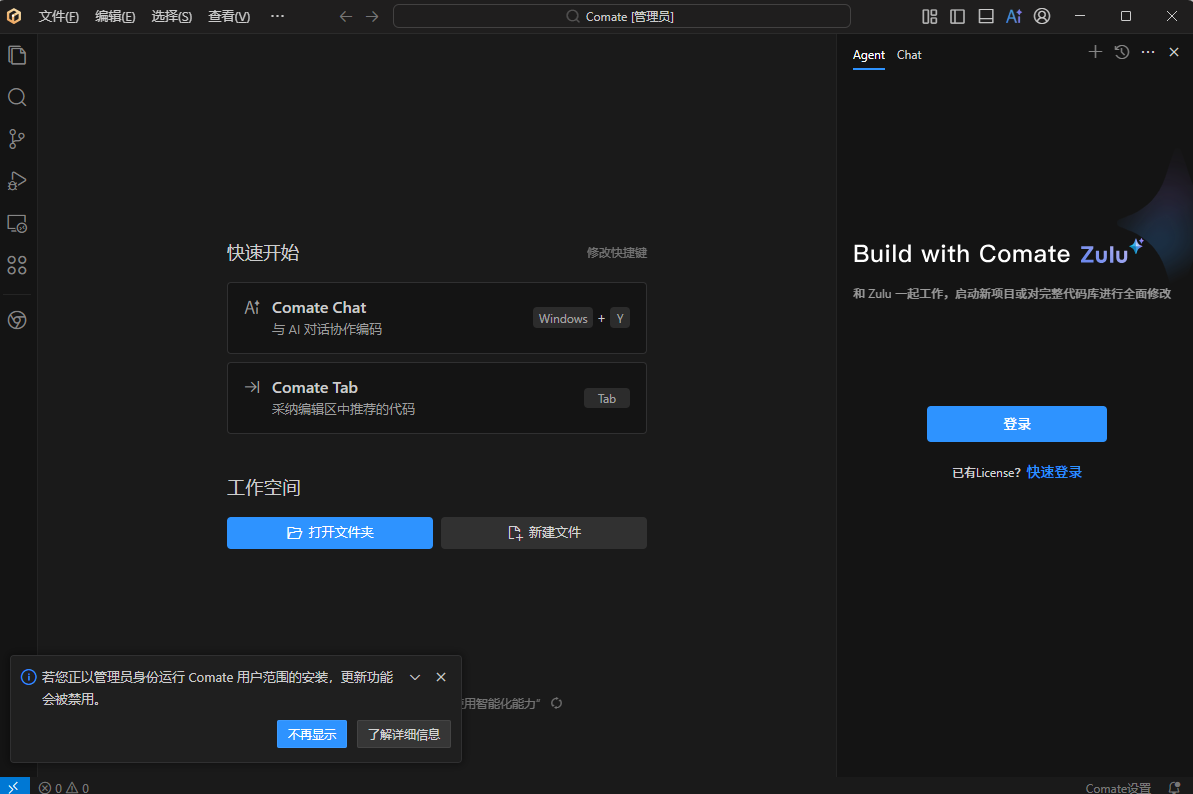Click the blue 登录 button
Viewport: 1193px width, 794px height.
tap(1016, 424)
